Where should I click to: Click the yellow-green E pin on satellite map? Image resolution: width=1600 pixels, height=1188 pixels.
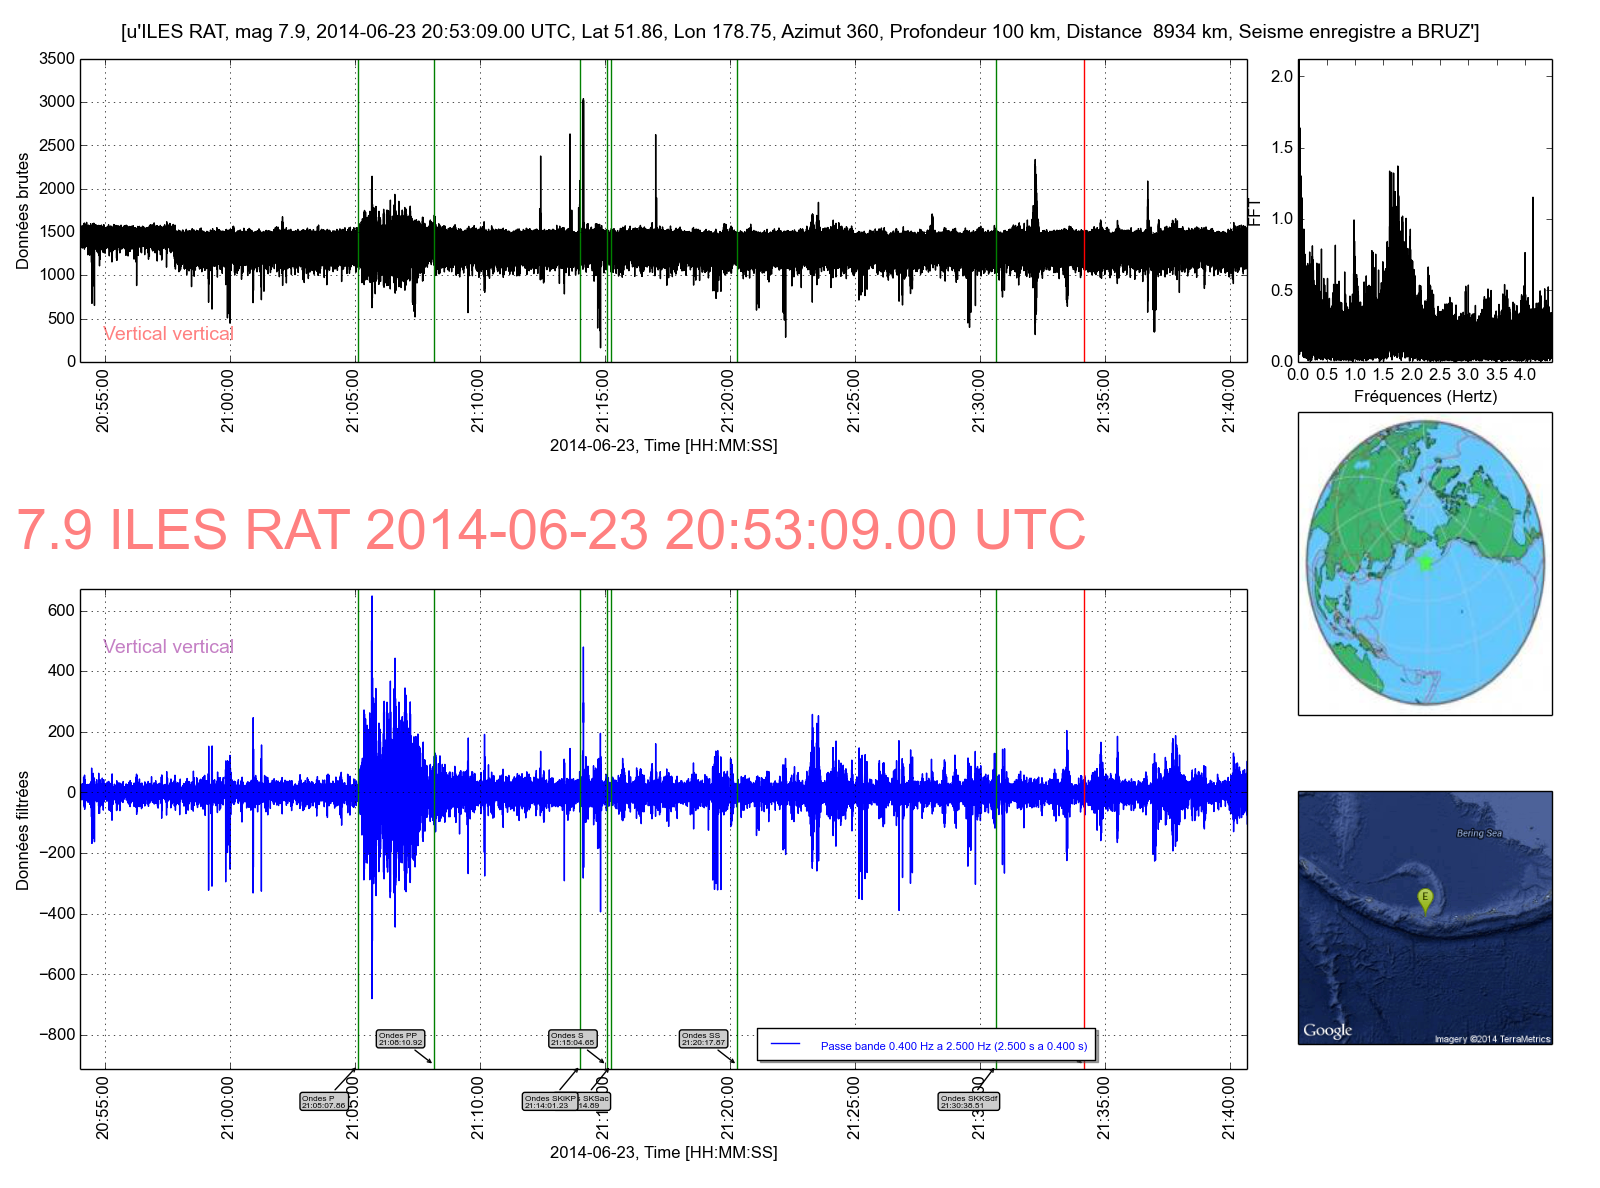pyautogui.click(x=1425, y=898)
